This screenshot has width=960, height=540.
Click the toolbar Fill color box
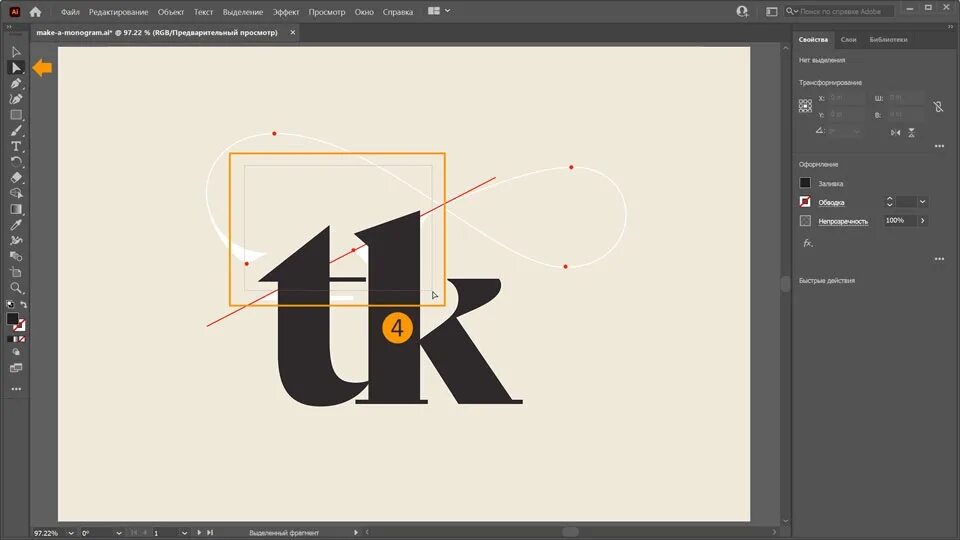click(x=12, y=318)
